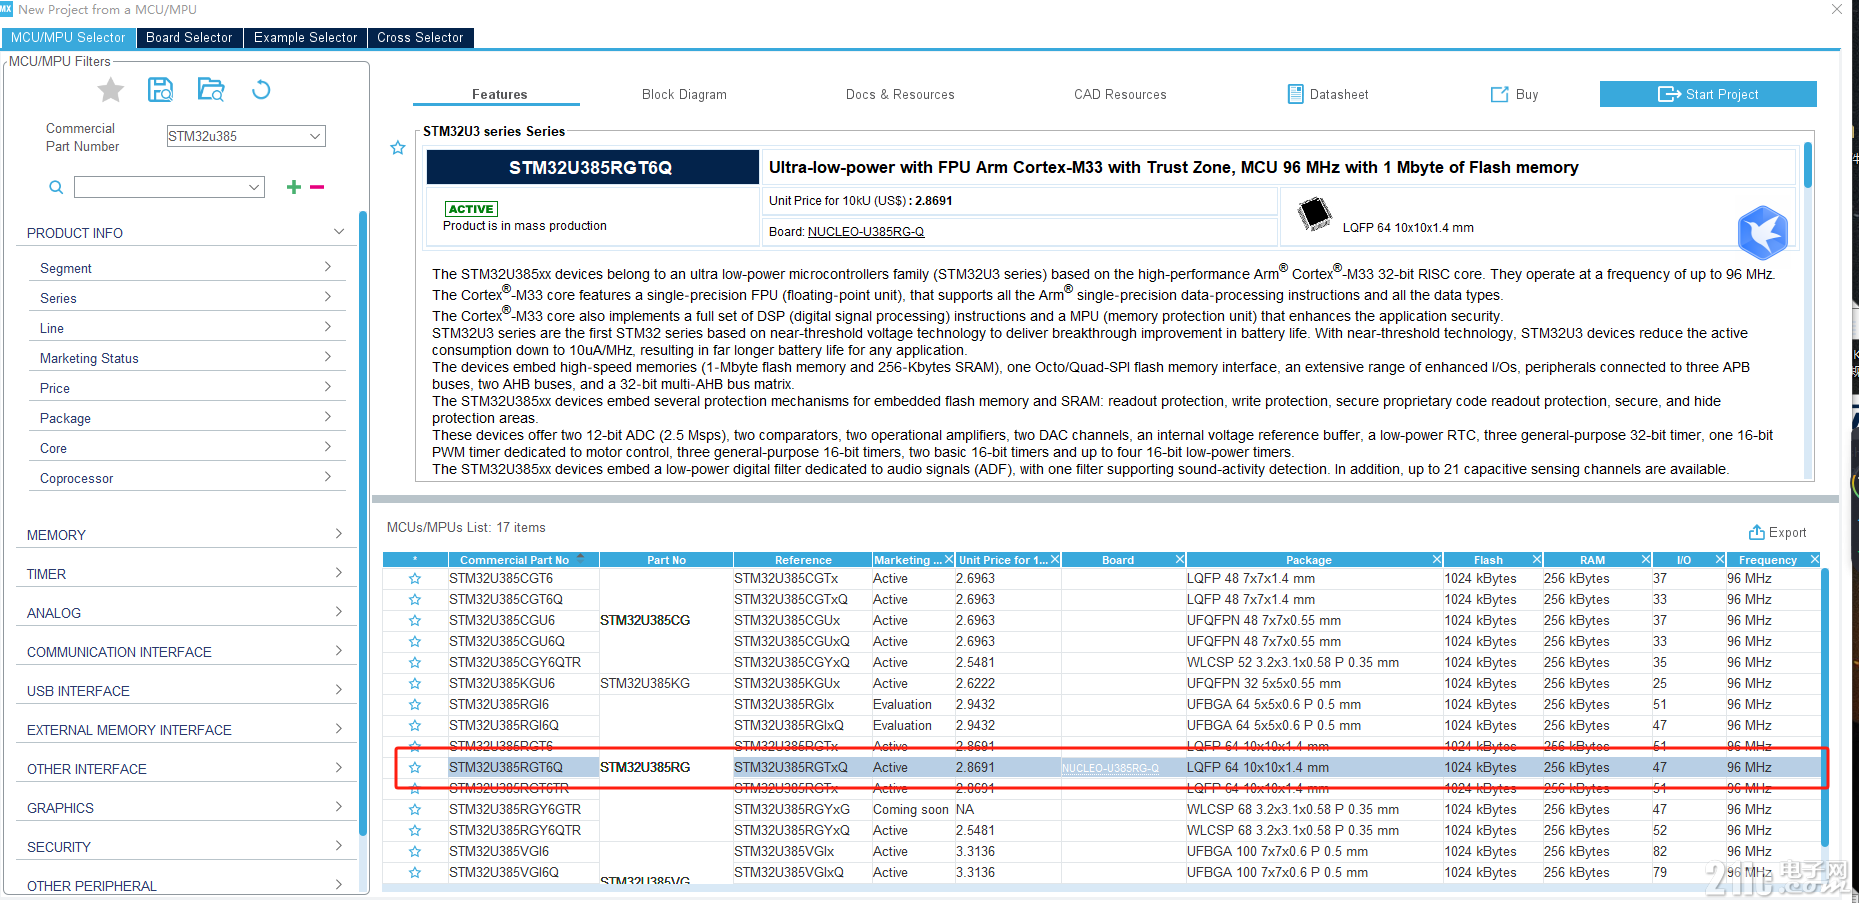The width and height of the screenshot is (1859, 903).
Task: Expand the Package filter
Action: click(328, 417)
